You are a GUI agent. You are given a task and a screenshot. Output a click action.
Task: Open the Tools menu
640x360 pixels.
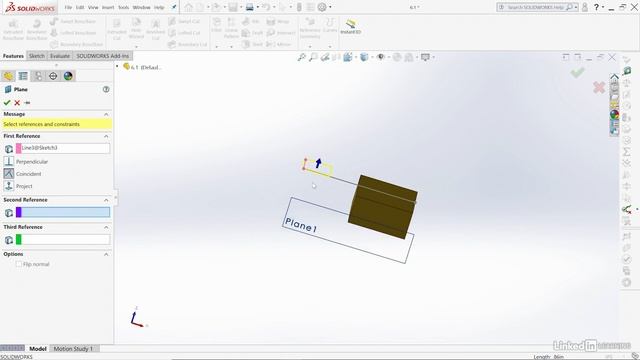point(124,7)
